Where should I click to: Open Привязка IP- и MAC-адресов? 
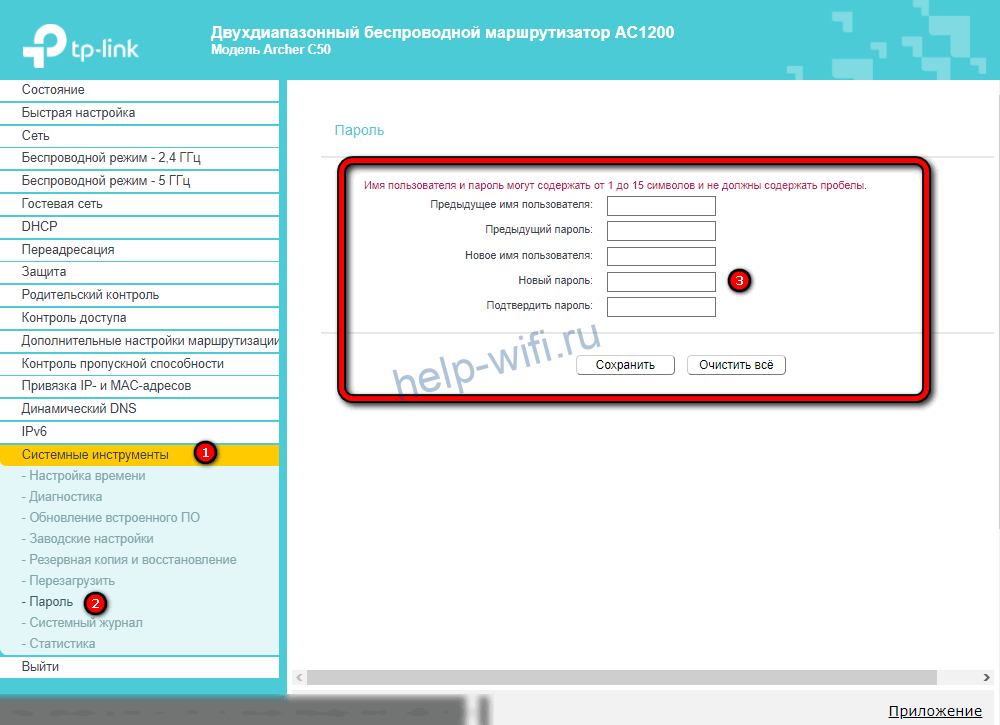139,386
